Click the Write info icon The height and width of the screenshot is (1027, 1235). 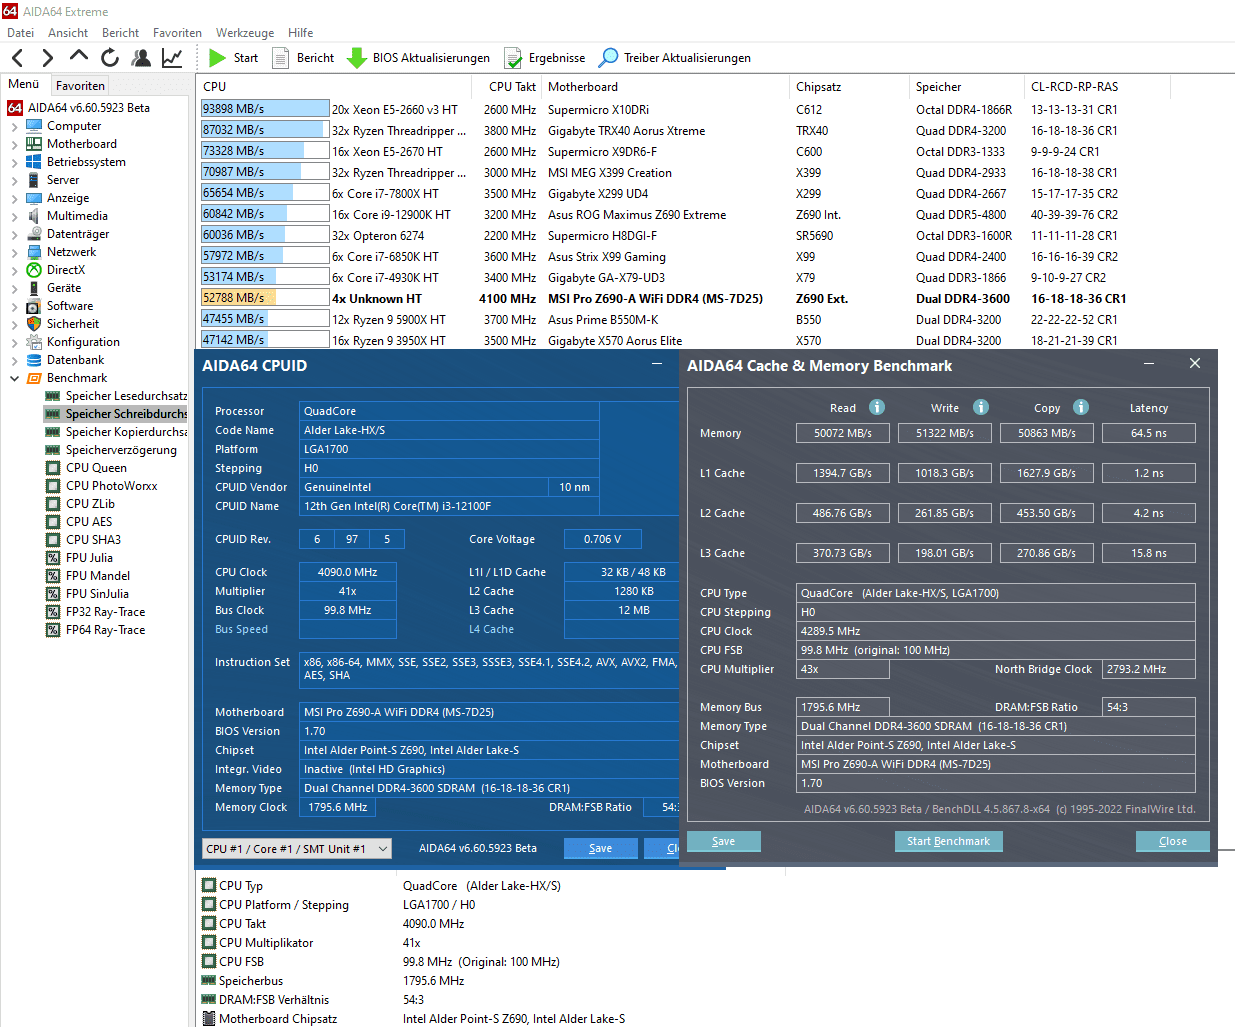981,407
